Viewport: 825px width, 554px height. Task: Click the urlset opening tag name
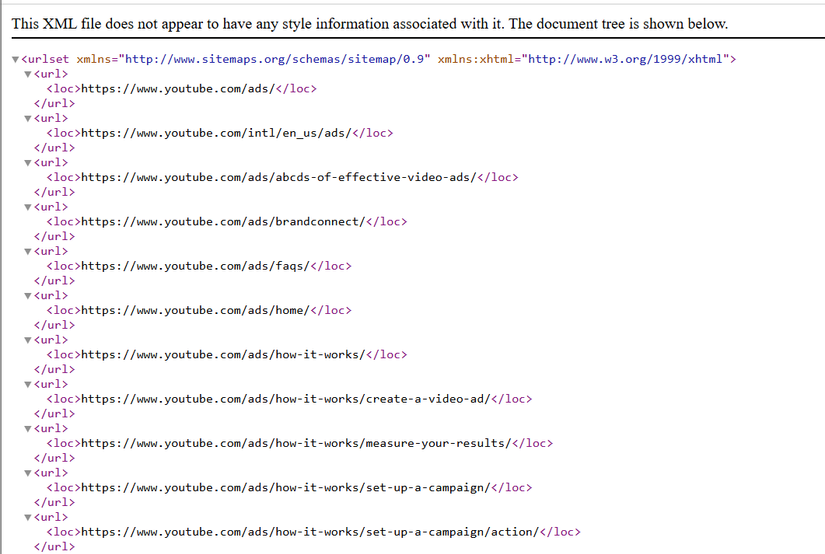48,59
